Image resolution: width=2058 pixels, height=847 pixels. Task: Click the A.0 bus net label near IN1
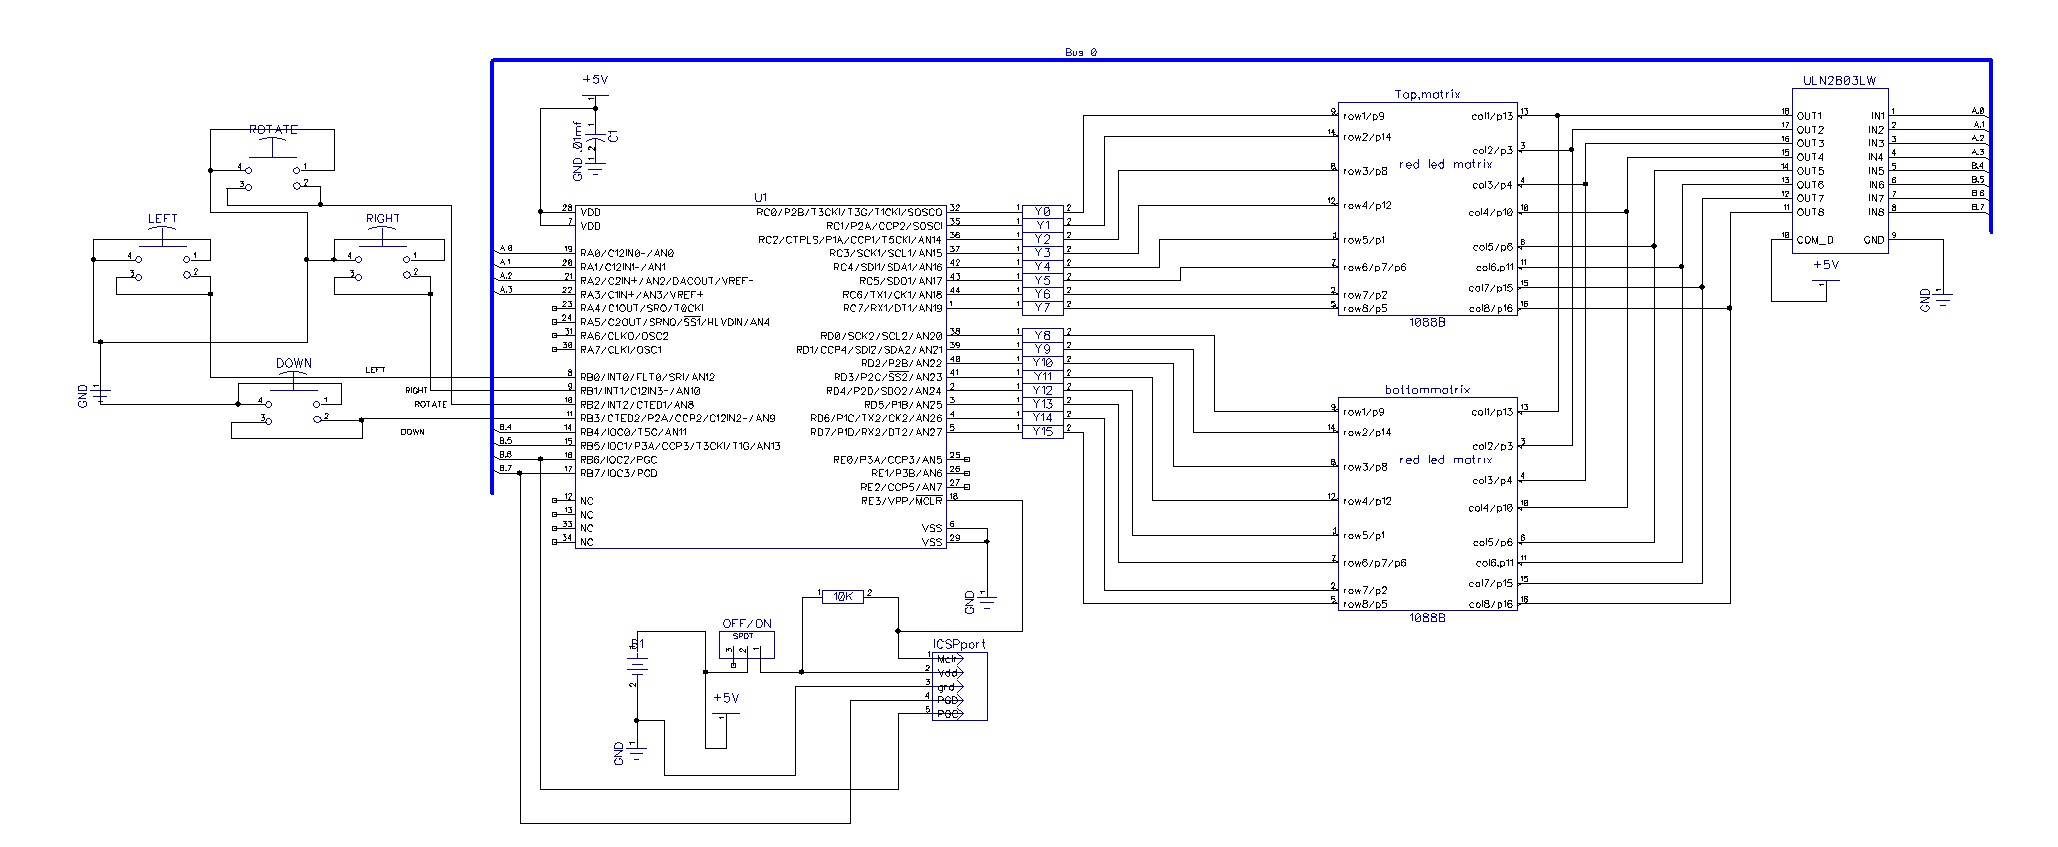[1977, 111]
